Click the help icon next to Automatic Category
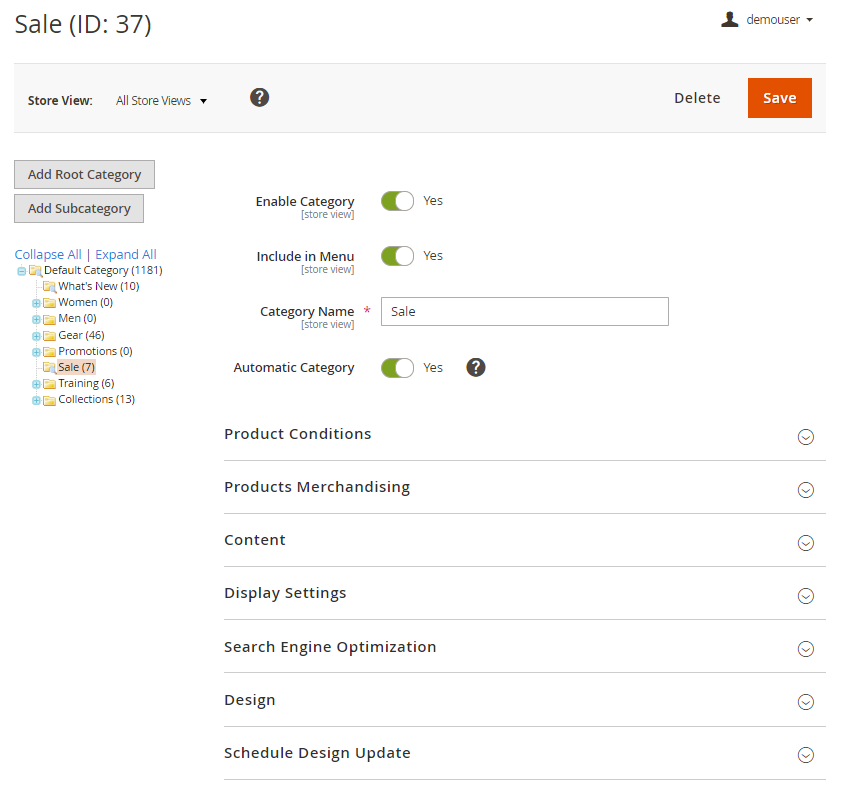849x795 pixels. coord(476,367)
